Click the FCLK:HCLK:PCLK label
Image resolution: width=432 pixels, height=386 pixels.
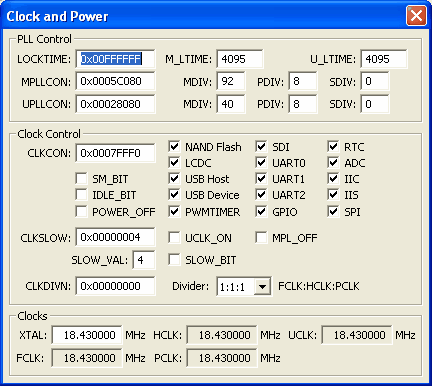pyautogui.click(x=319, y=286)
